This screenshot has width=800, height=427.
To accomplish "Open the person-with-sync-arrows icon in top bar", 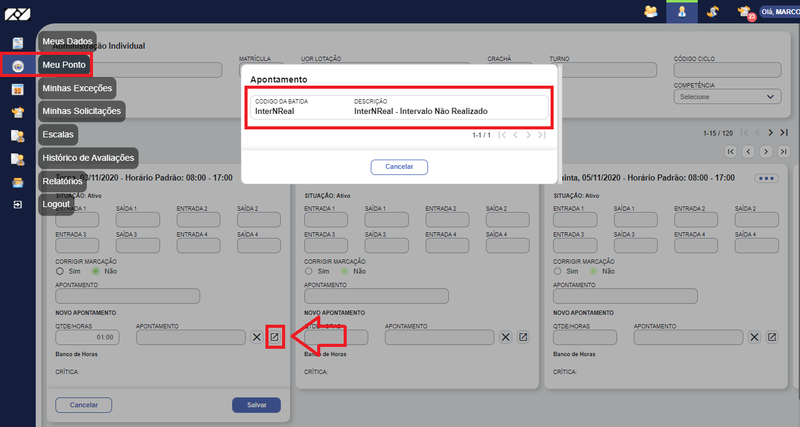I will 713,11.
